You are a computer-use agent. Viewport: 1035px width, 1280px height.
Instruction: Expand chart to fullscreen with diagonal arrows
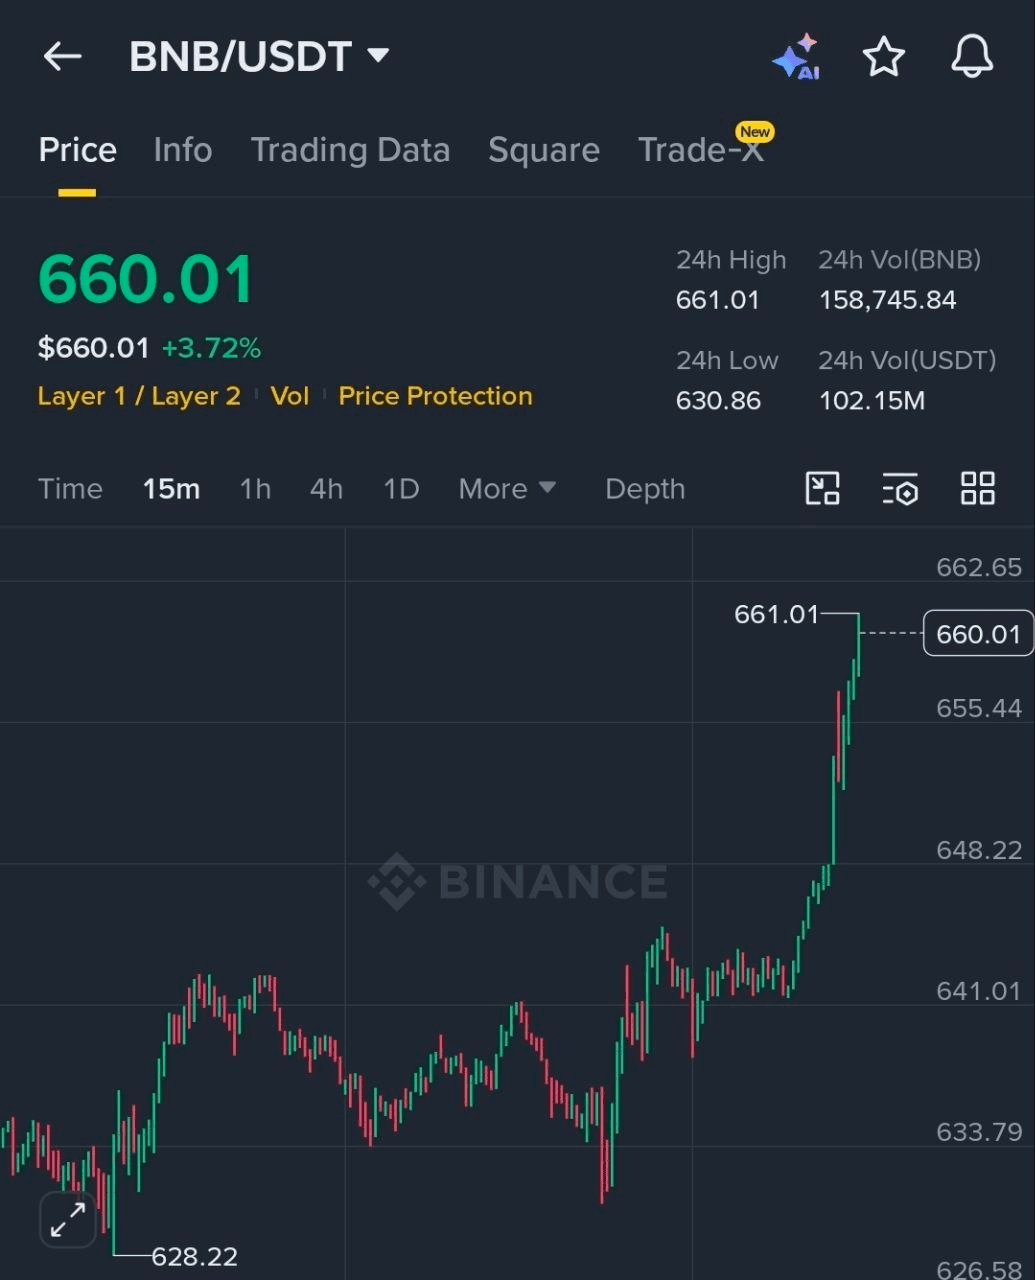pos(68,1220)
